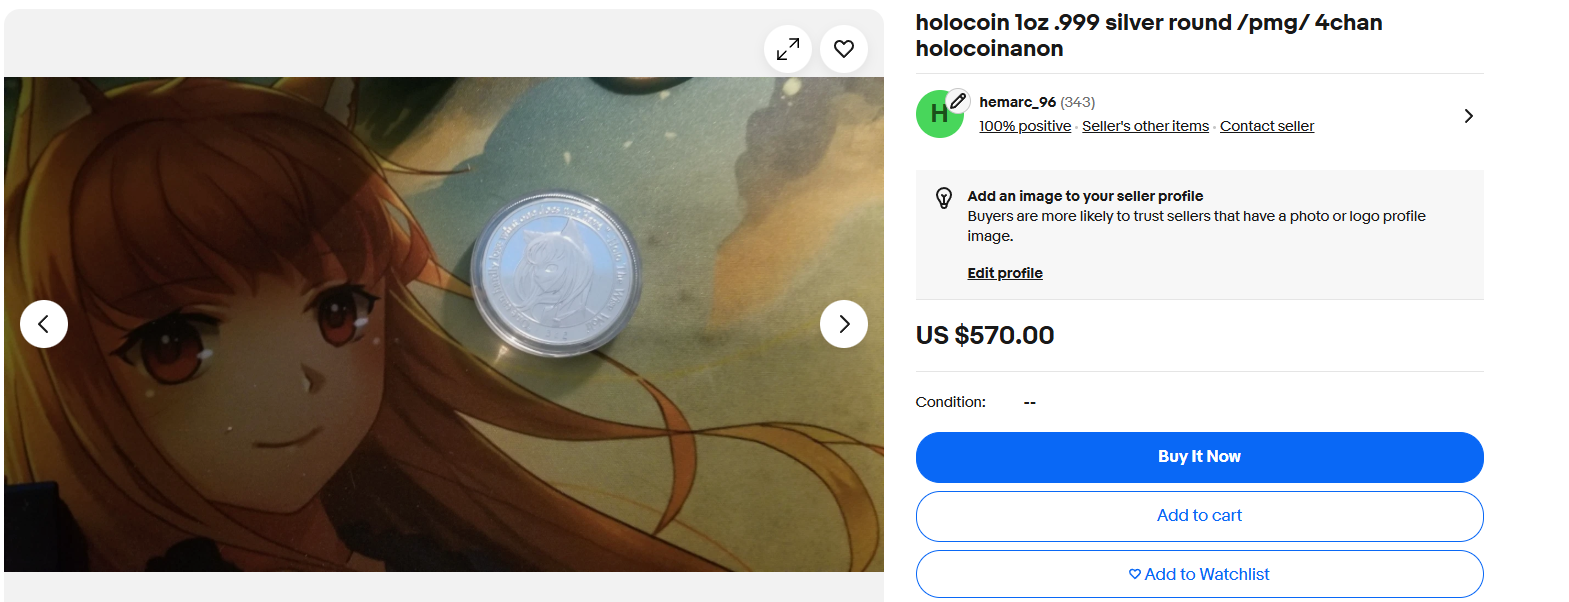Viewport: 1569px width, 602px height.
Task: Click the Buy It Now button
Action: [x=1199, y=457]
